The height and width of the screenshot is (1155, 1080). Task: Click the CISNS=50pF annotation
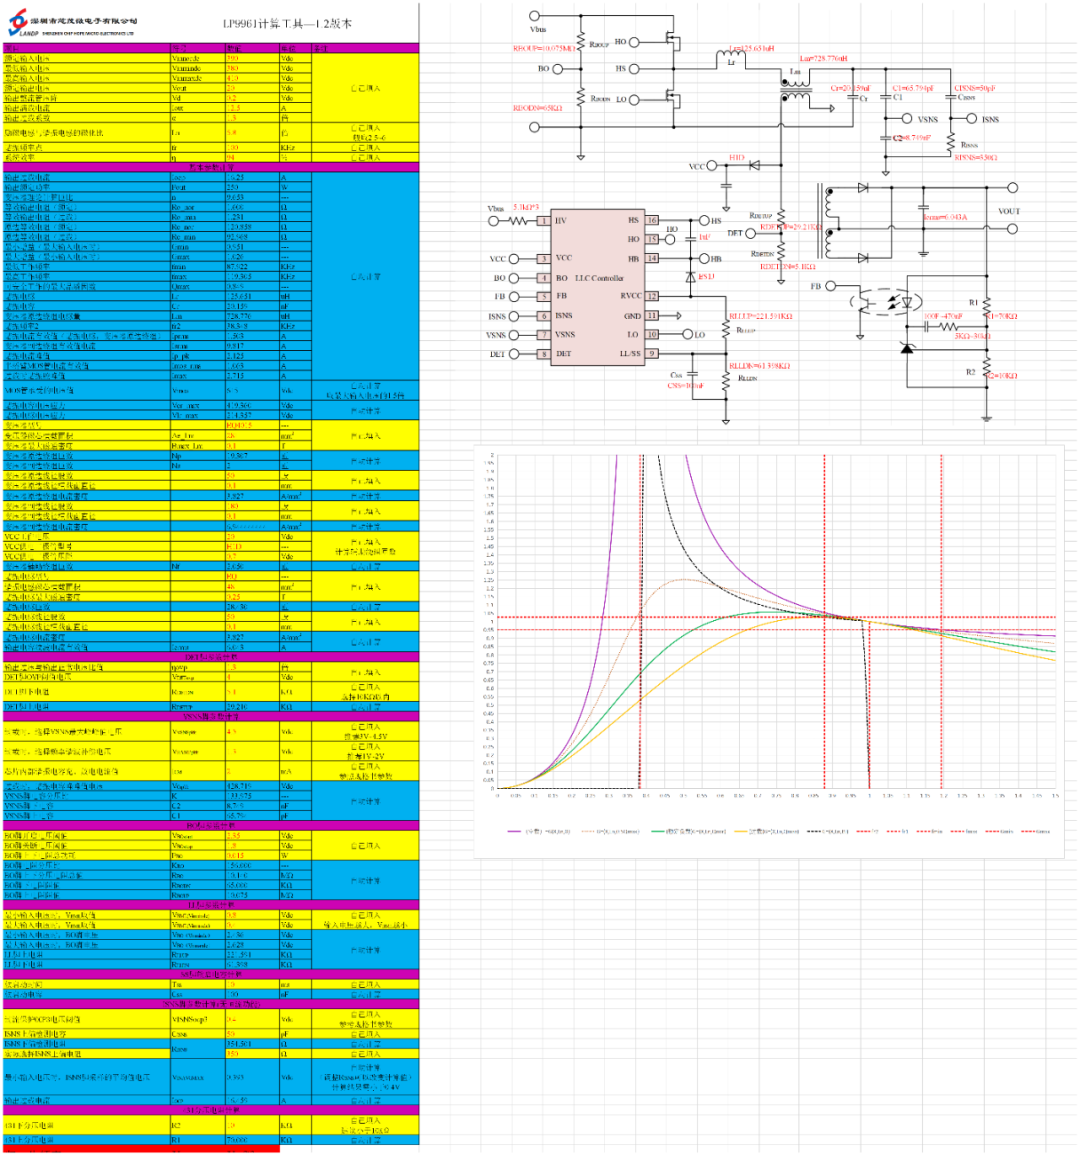(975, 88)
